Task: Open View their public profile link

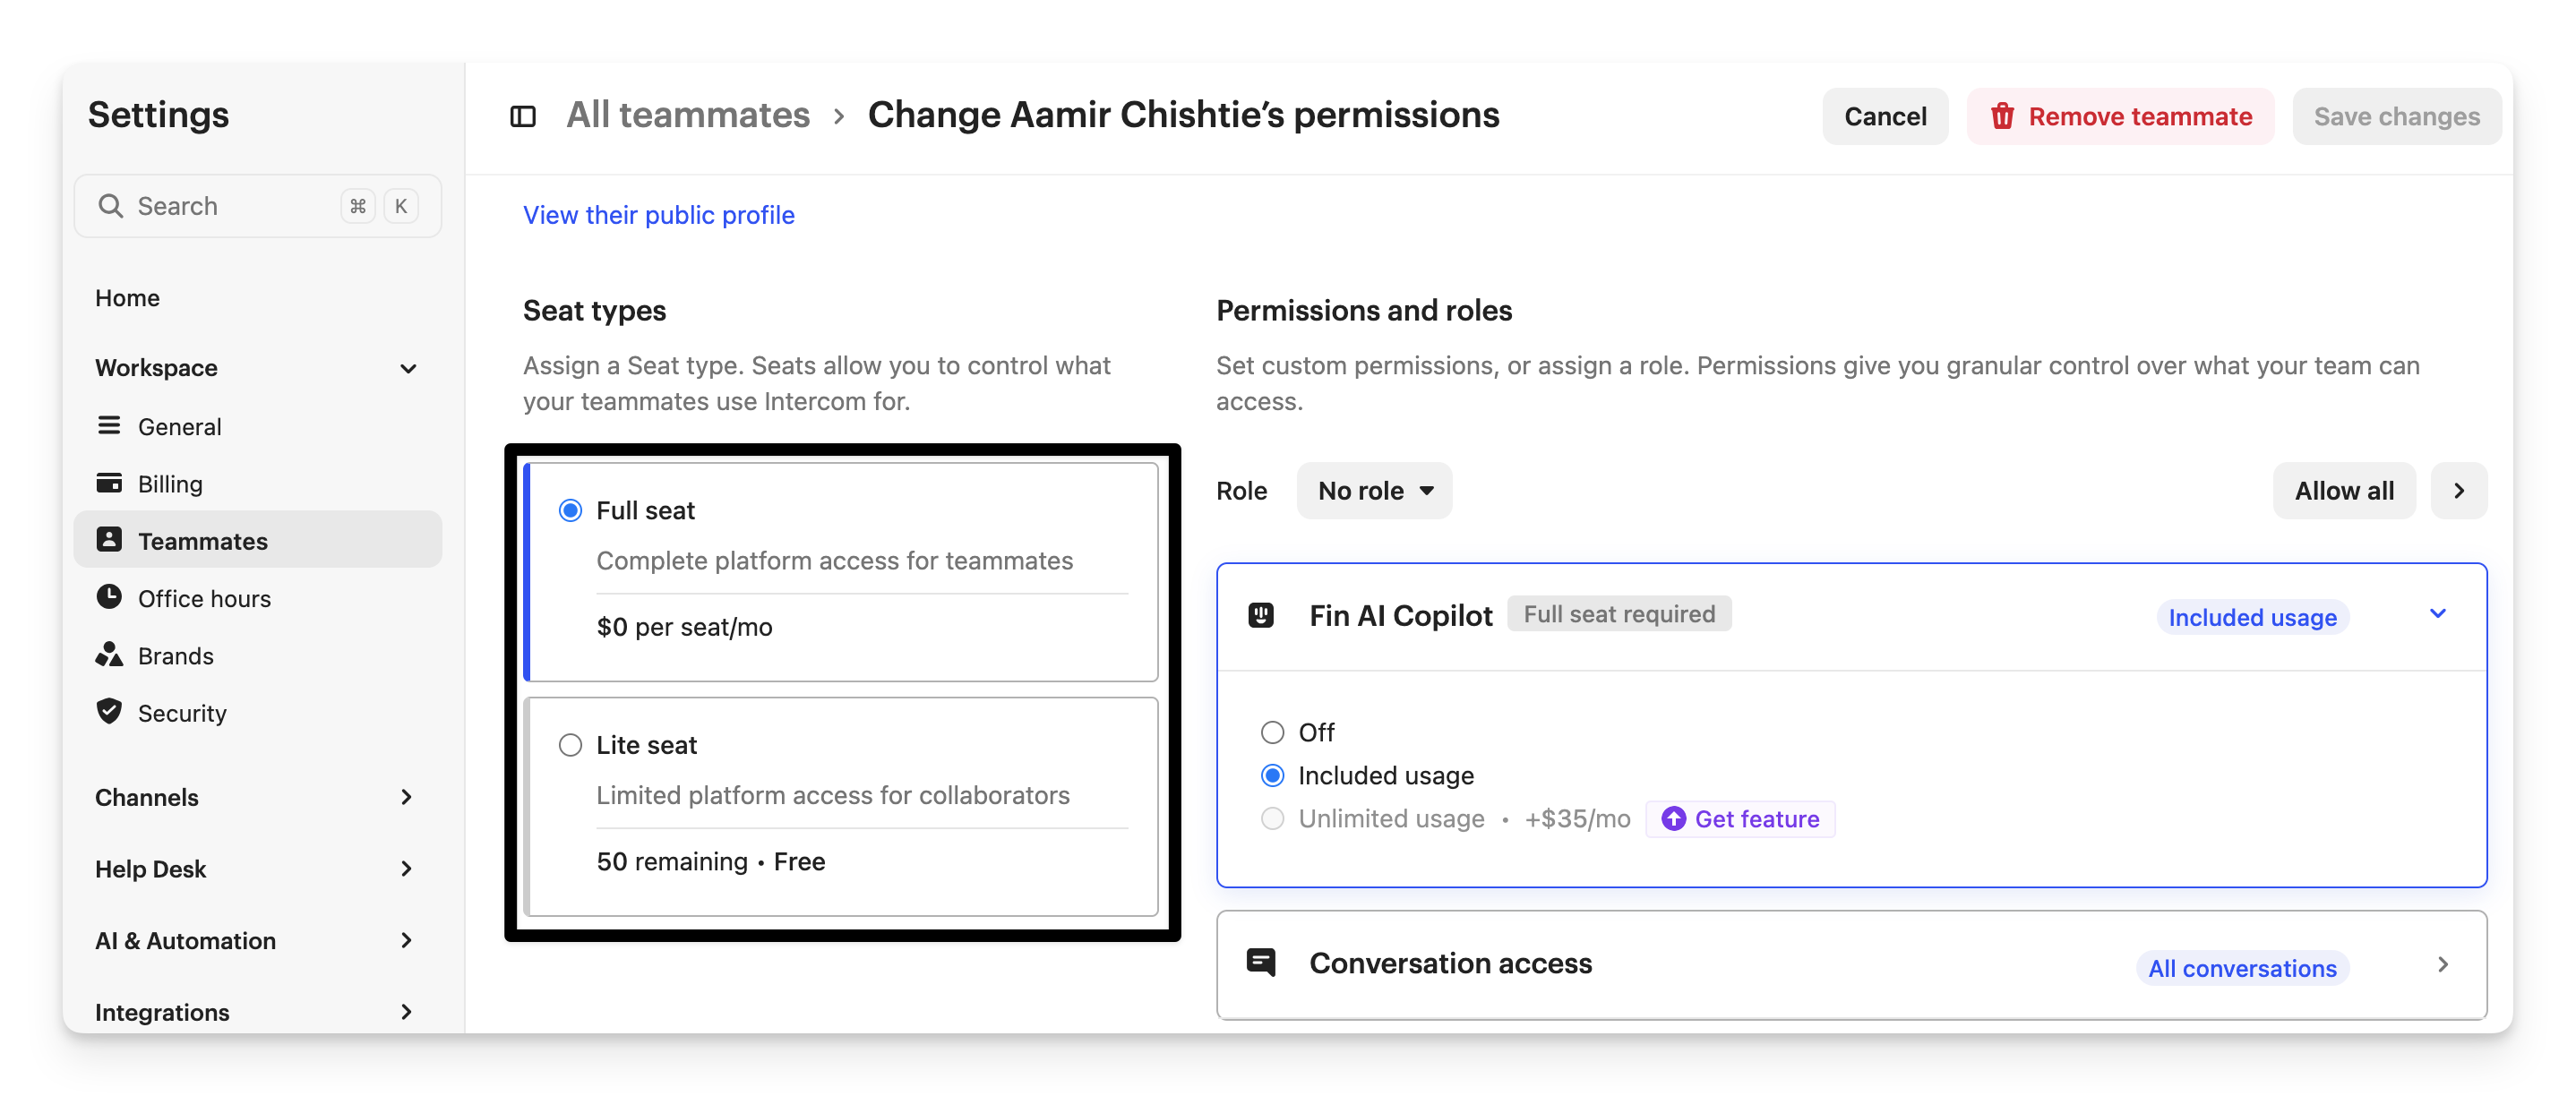Action: (658, 215)
